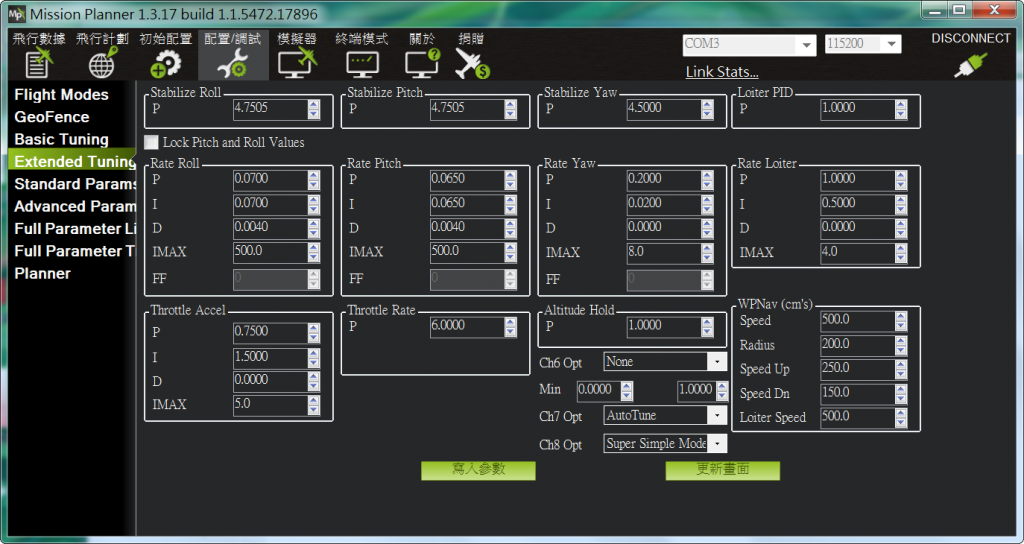Open Planner in the sidebar
Screen dimensions: 1024x544
click(42, 273)
